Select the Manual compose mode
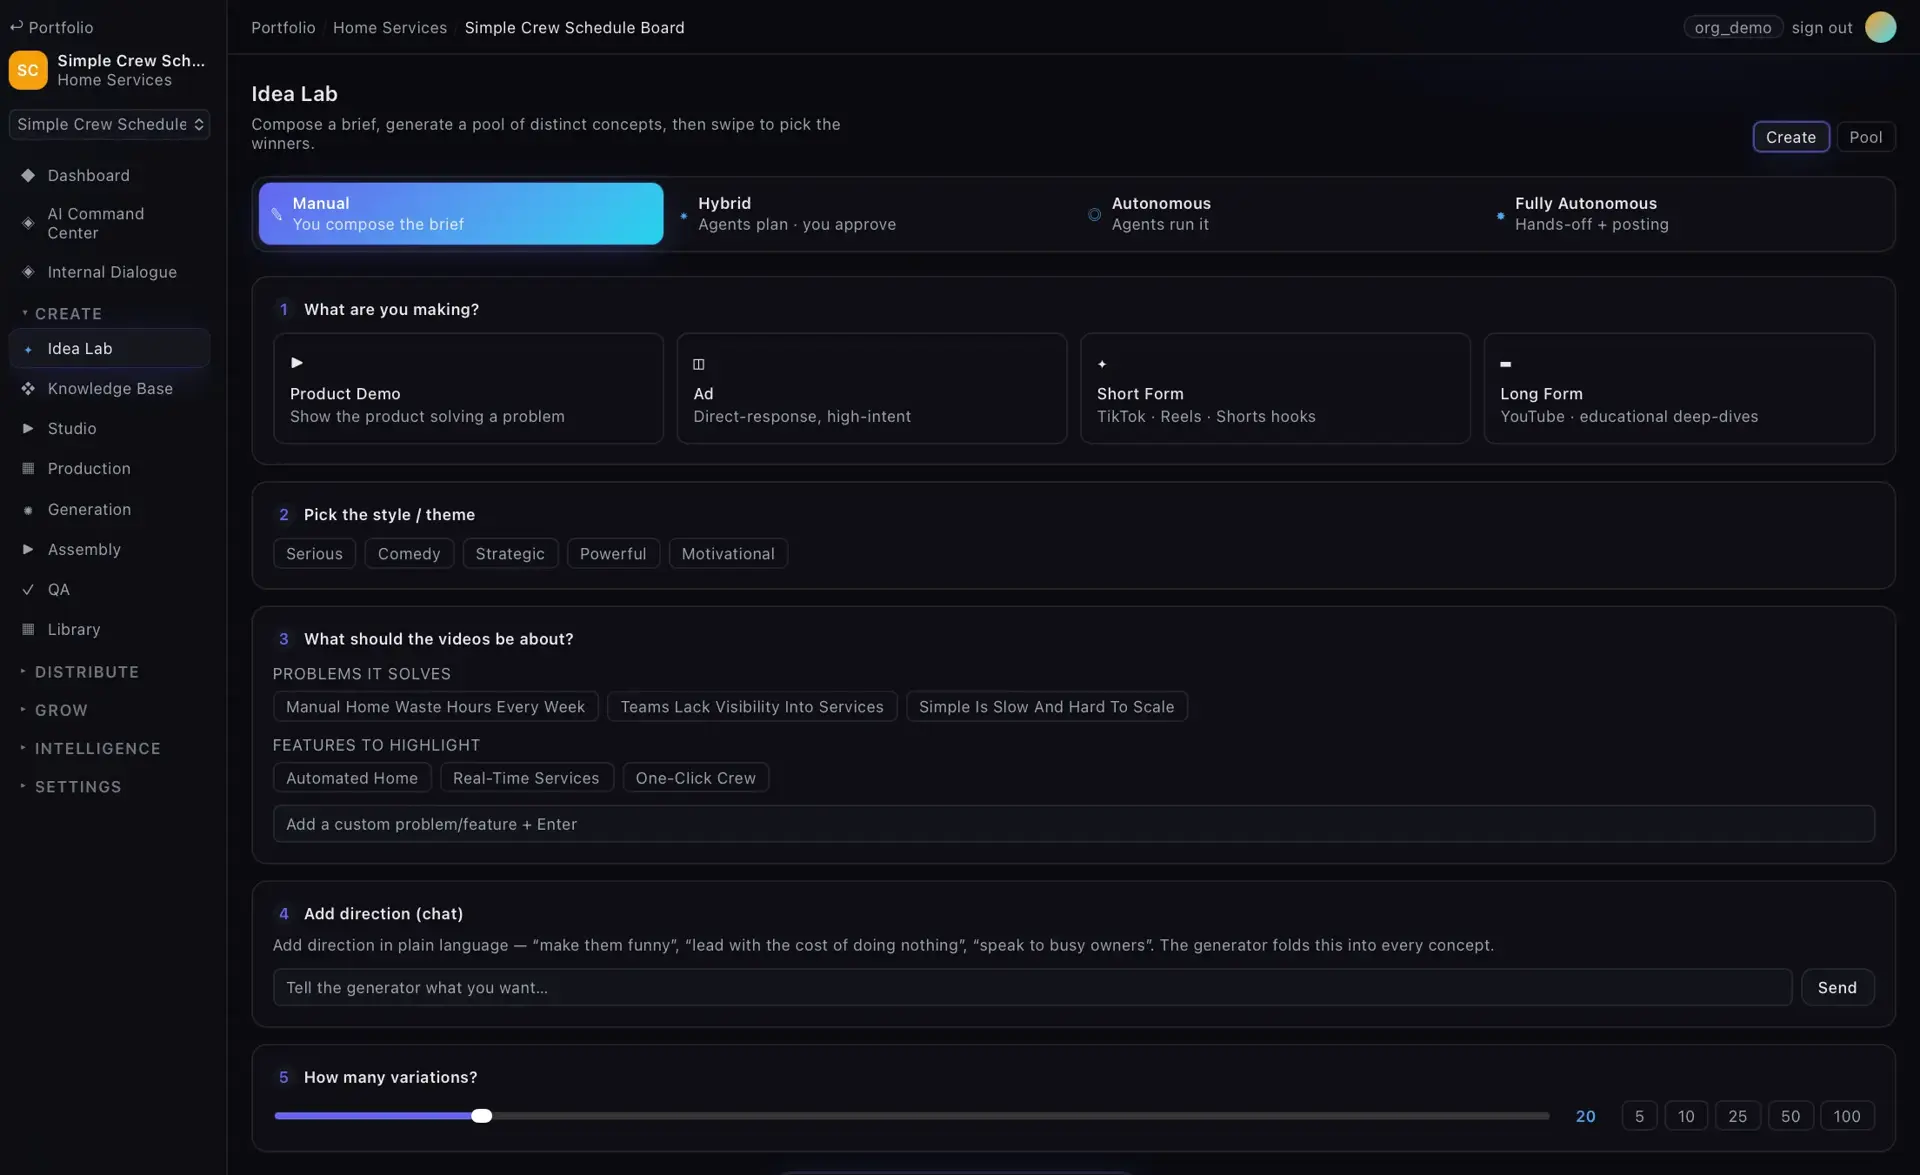 (461, 214)
